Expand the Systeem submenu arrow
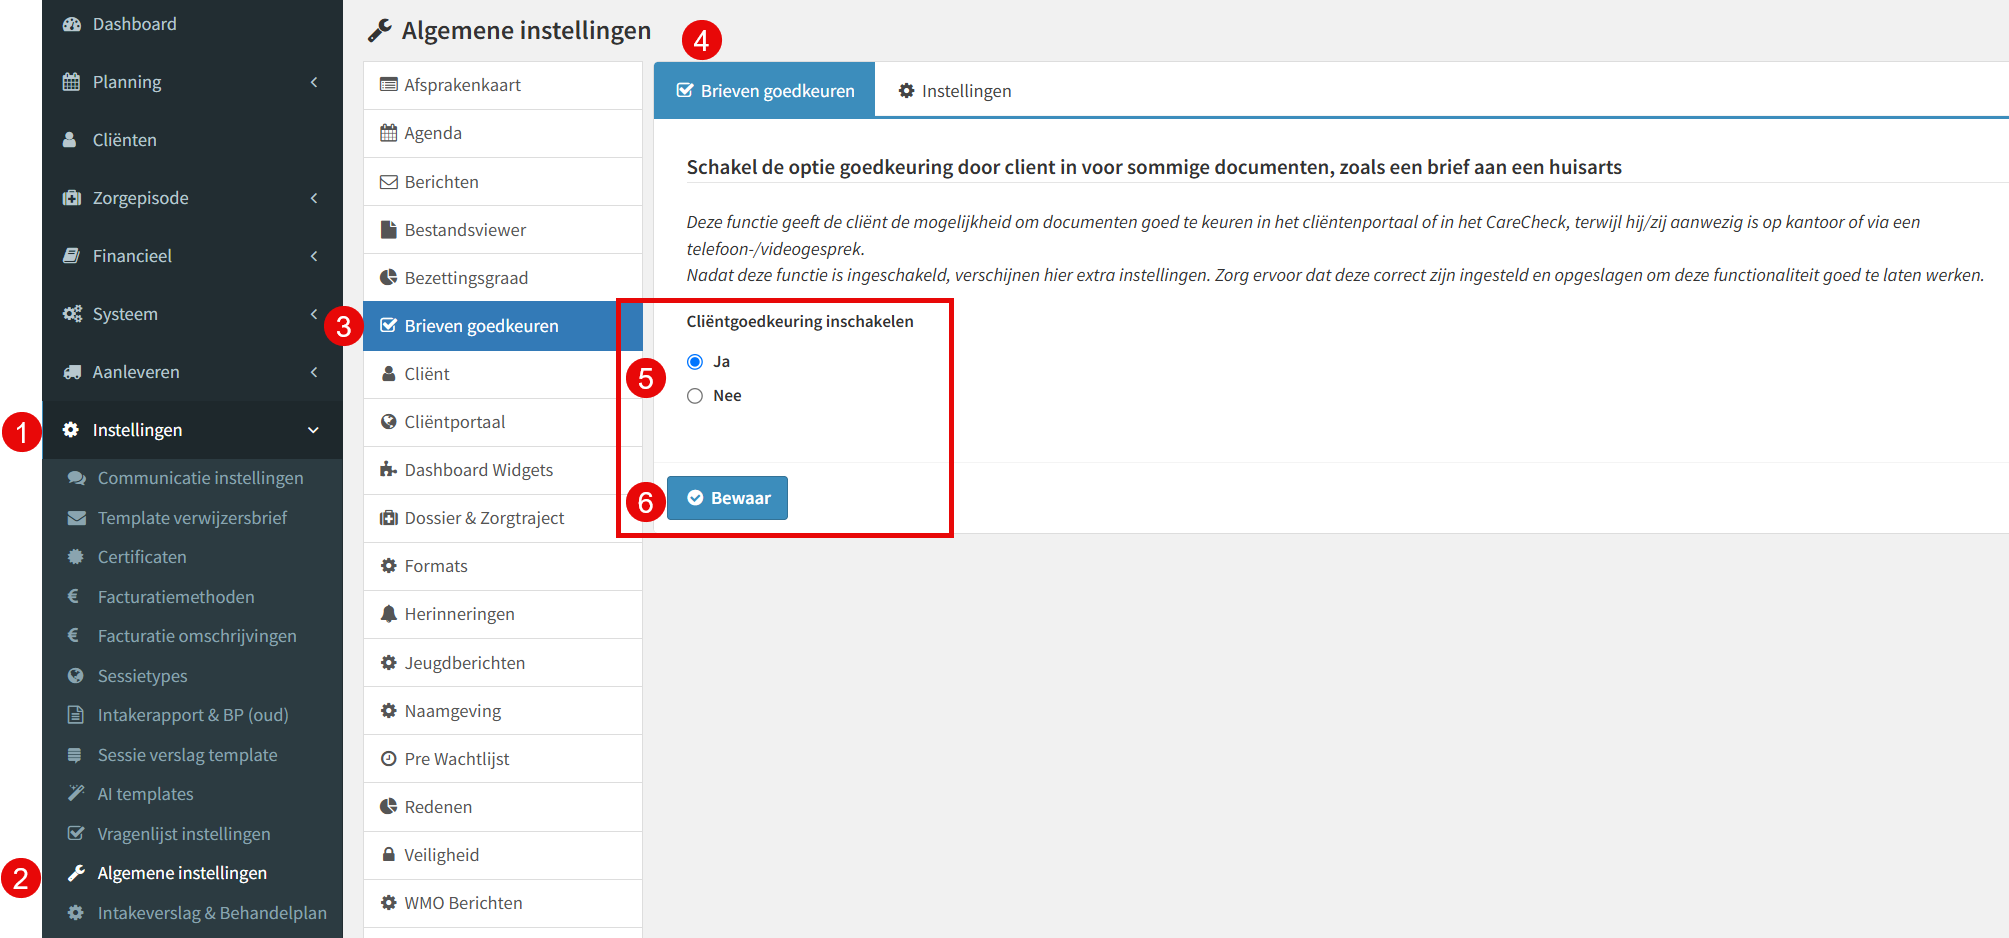 [314, 314]
